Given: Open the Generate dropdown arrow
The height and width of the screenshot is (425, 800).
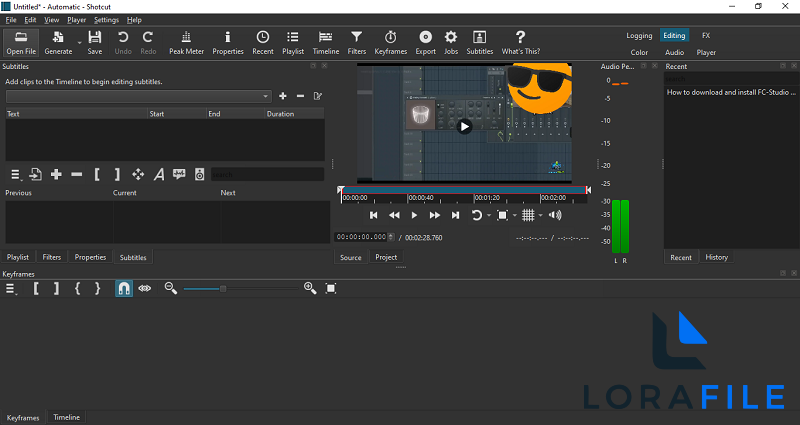Looking at the screenshot, I should point(79,43).
